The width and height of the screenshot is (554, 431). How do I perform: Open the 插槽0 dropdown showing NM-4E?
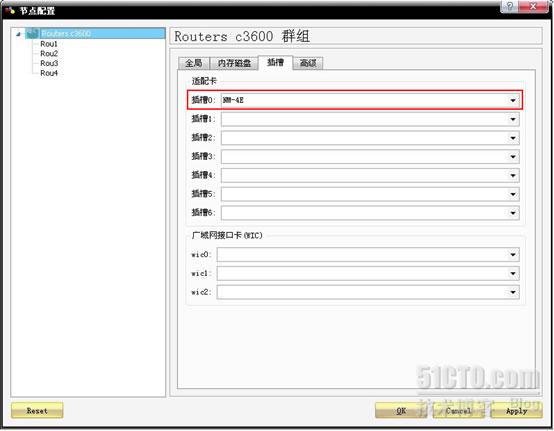coord(370,100)
